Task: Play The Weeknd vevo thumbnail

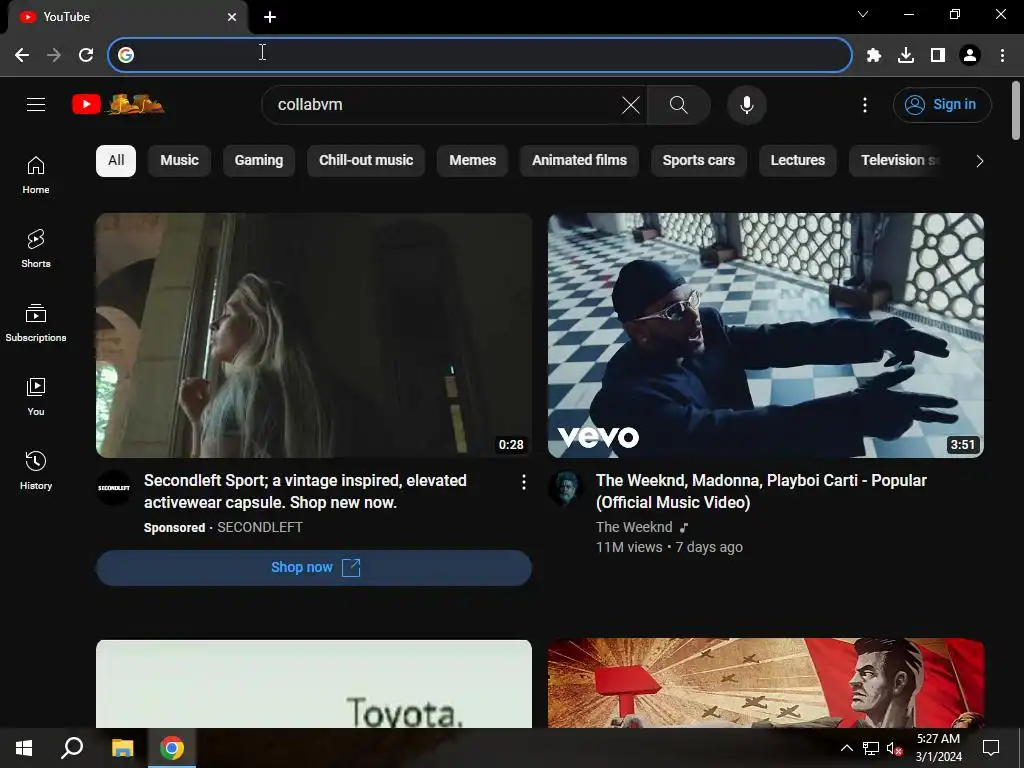Action: [x=766, y=335]
